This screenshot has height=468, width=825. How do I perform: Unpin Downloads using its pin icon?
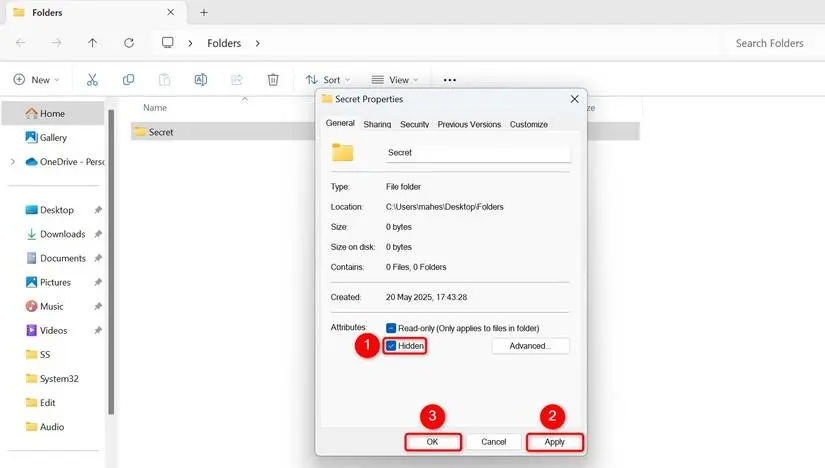[x=98, y=234]
